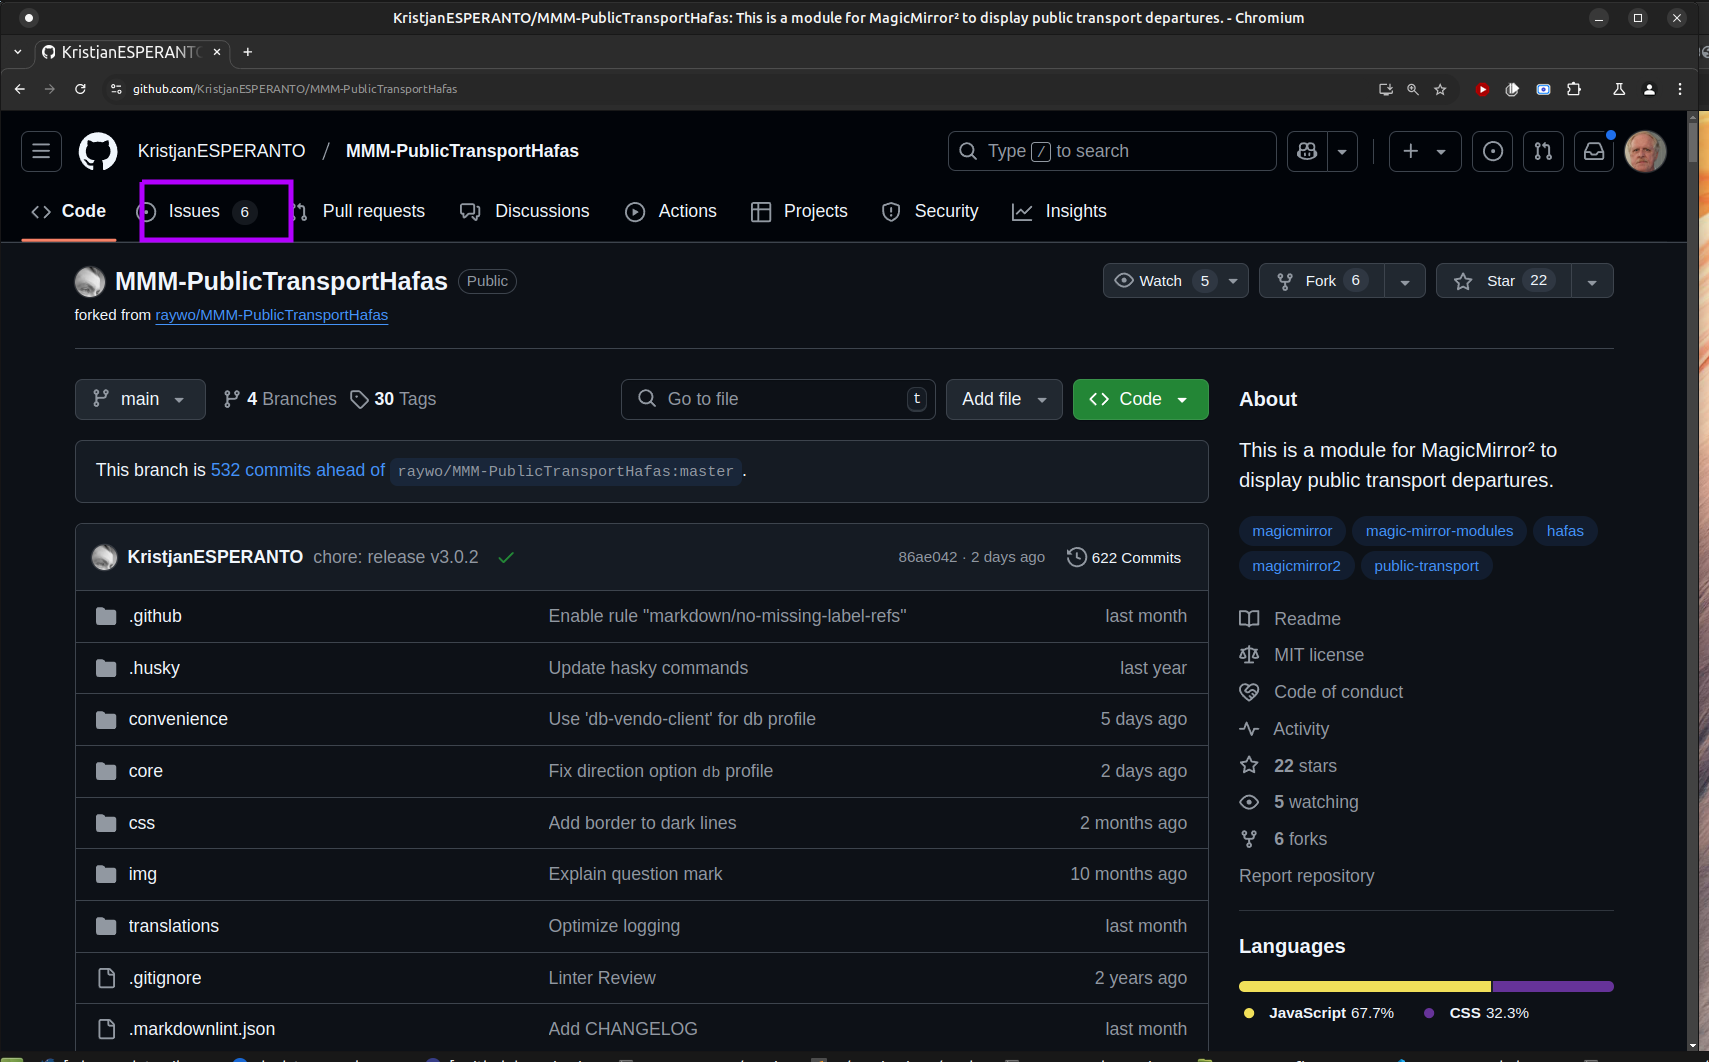Open browser extensions puzzle icon
The height and width of the screenshot is (1062, 1709).
pos(1574,89)
